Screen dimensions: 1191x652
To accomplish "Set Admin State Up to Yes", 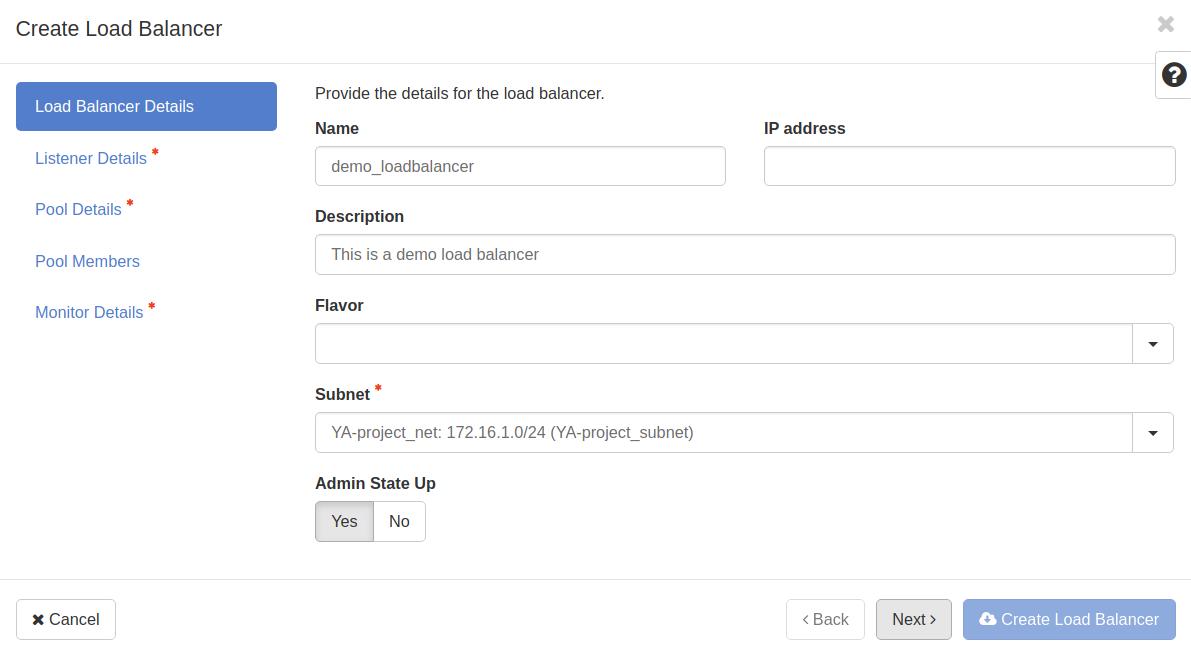I will (344, 521).
